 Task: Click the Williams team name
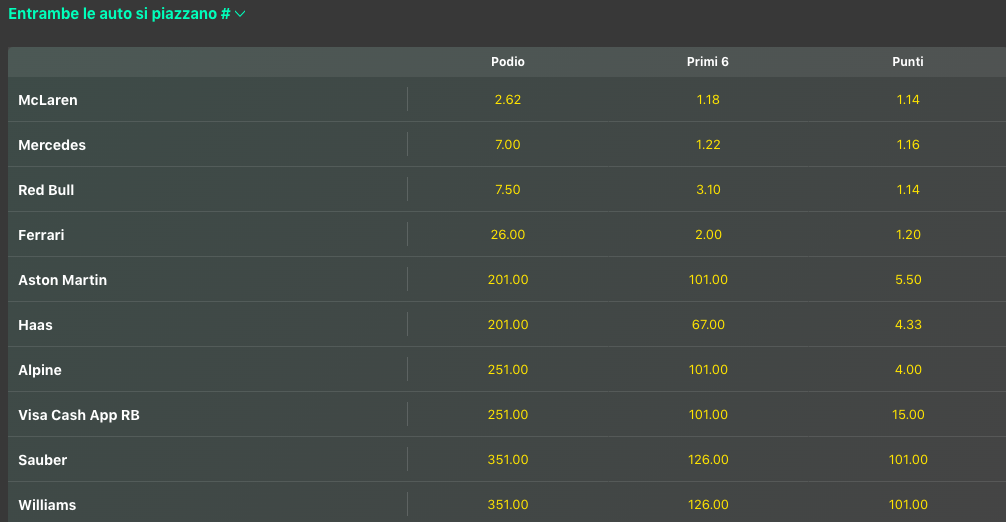point(47,505)
